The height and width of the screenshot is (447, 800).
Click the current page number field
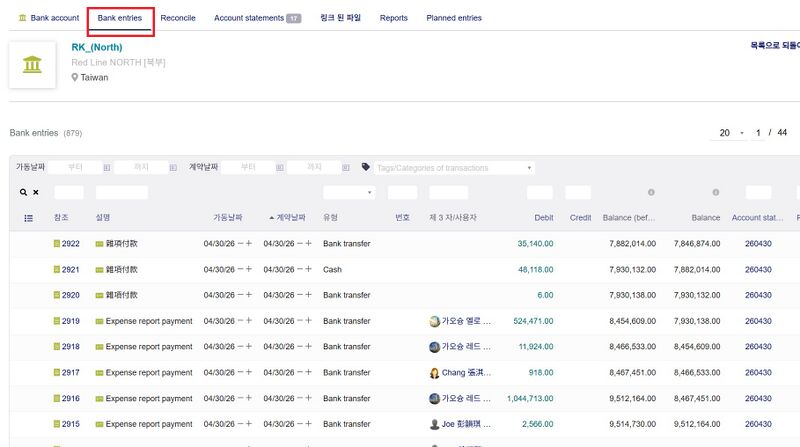click(x=758, y=133)
